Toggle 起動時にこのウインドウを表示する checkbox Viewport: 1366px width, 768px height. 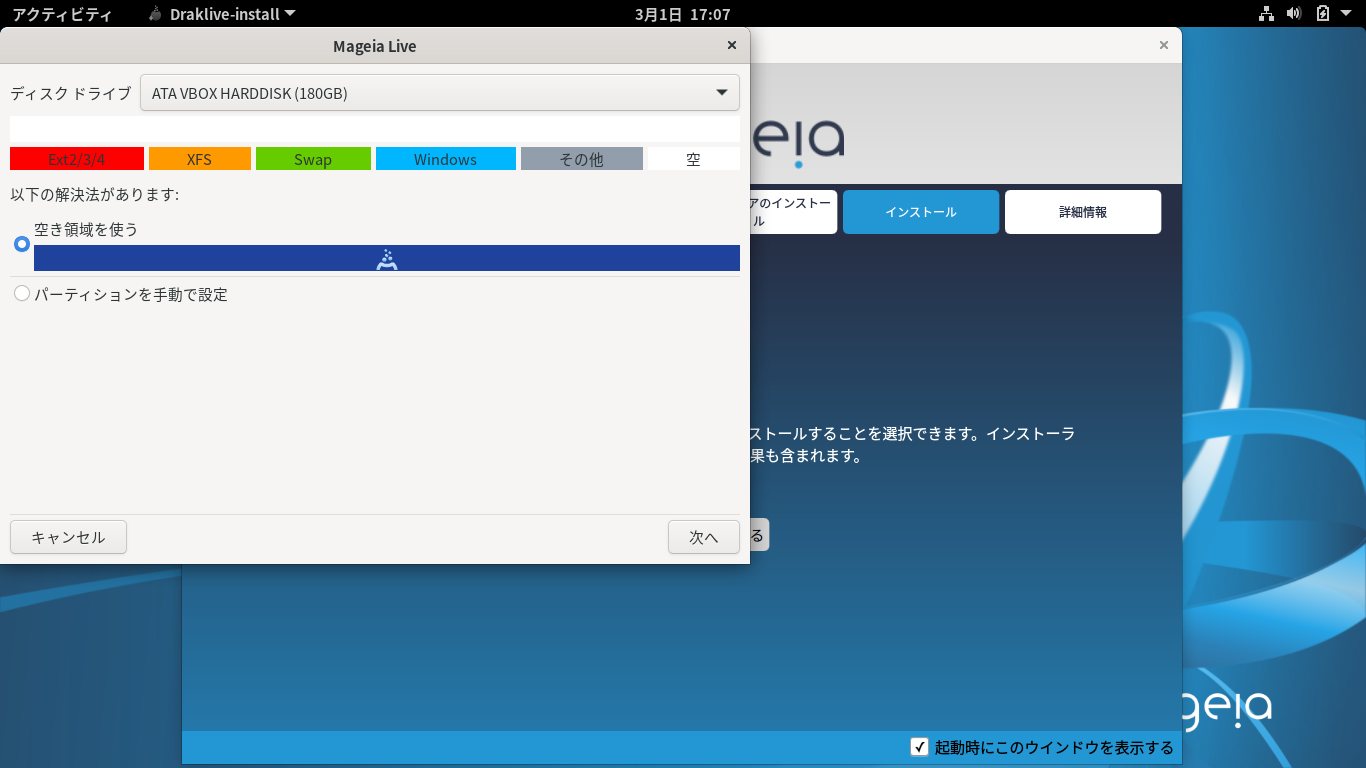(920, 747)
